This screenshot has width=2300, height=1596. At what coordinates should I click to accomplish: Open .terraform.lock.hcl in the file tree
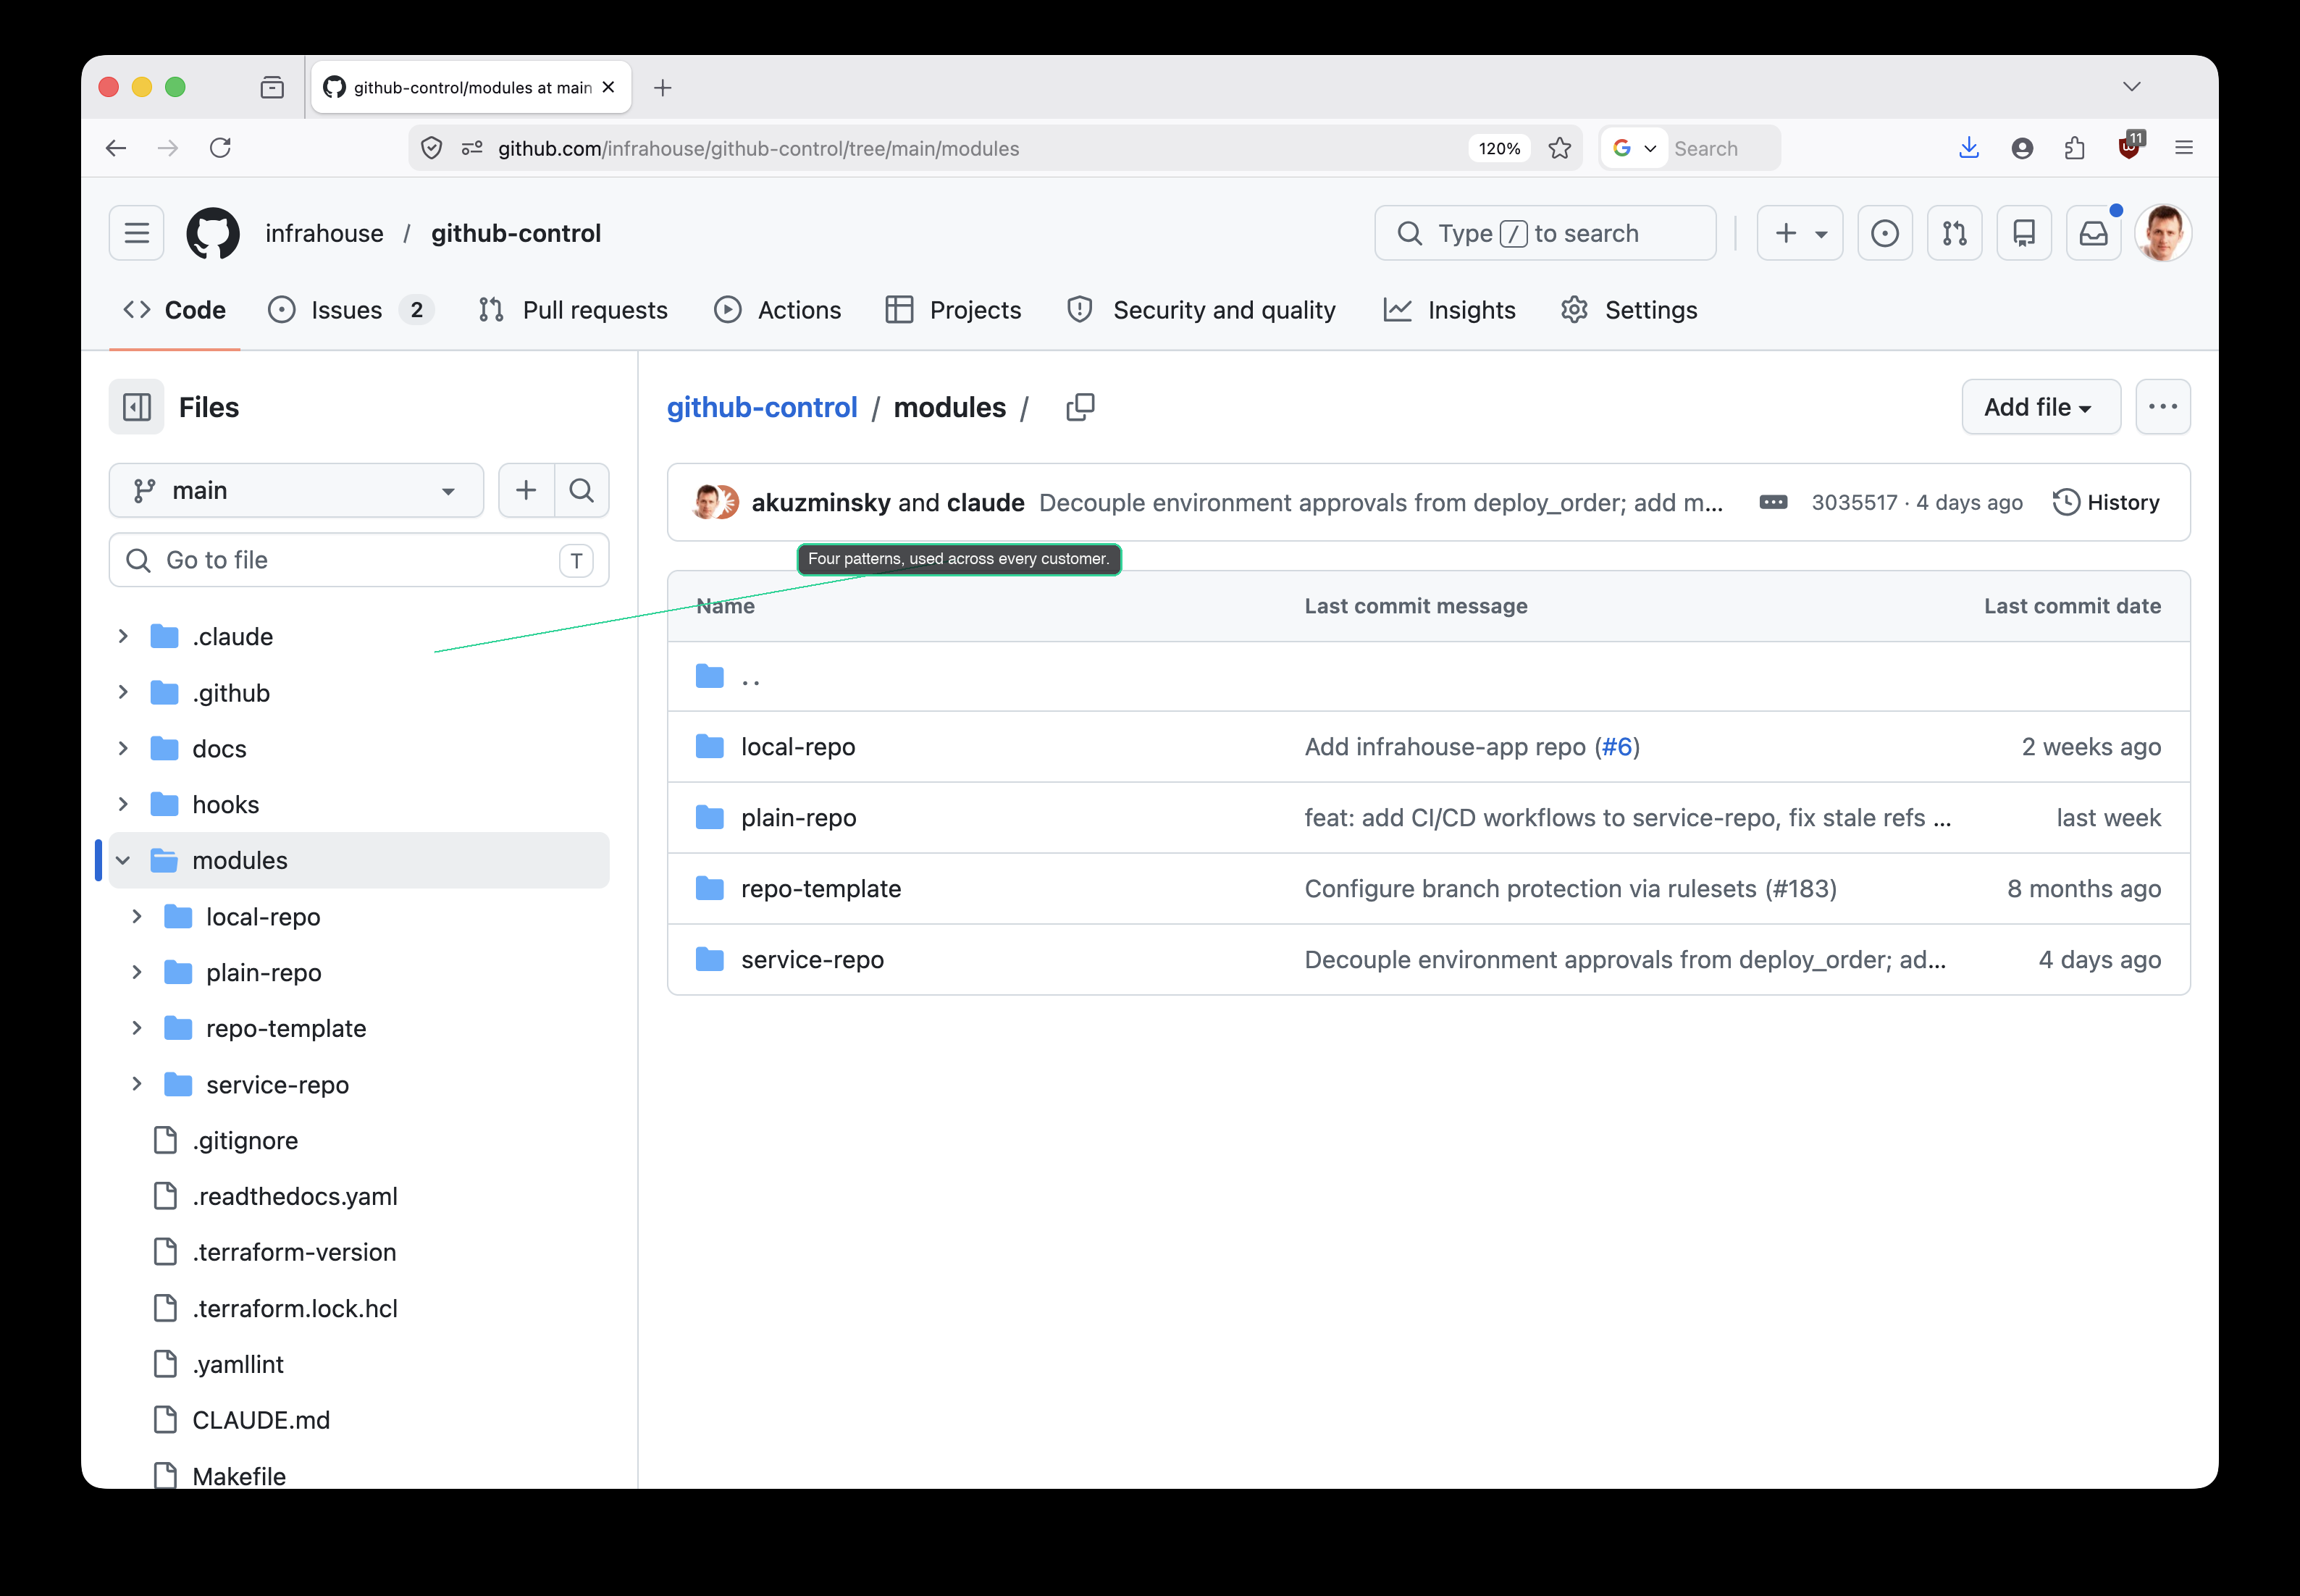pos(295,1308)
